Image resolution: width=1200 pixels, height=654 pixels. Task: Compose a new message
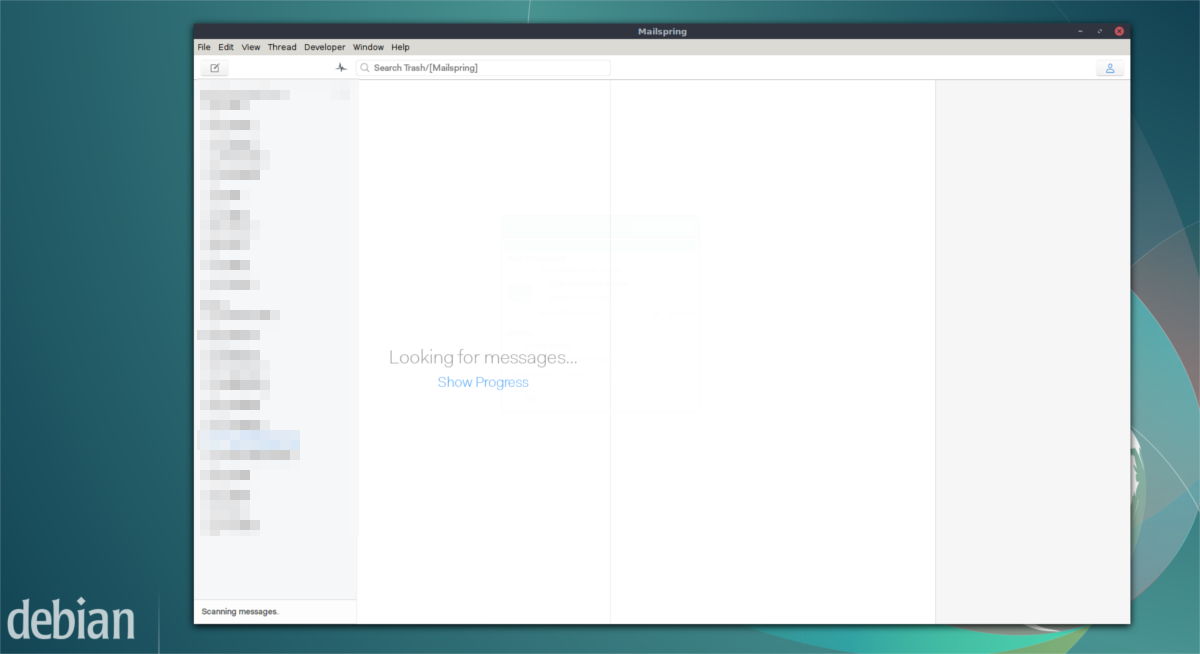(x=214, y=67)
